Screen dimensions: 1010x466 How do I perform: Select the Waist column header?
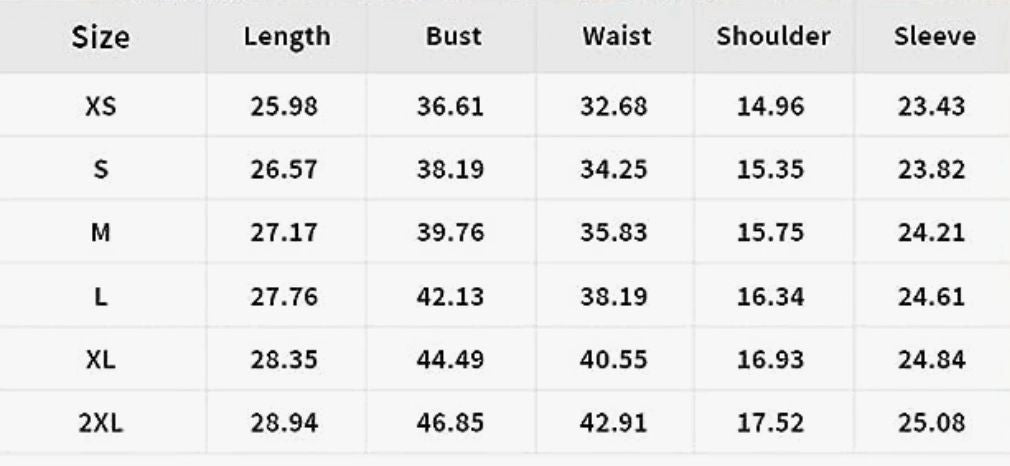[x=617, y=38]
